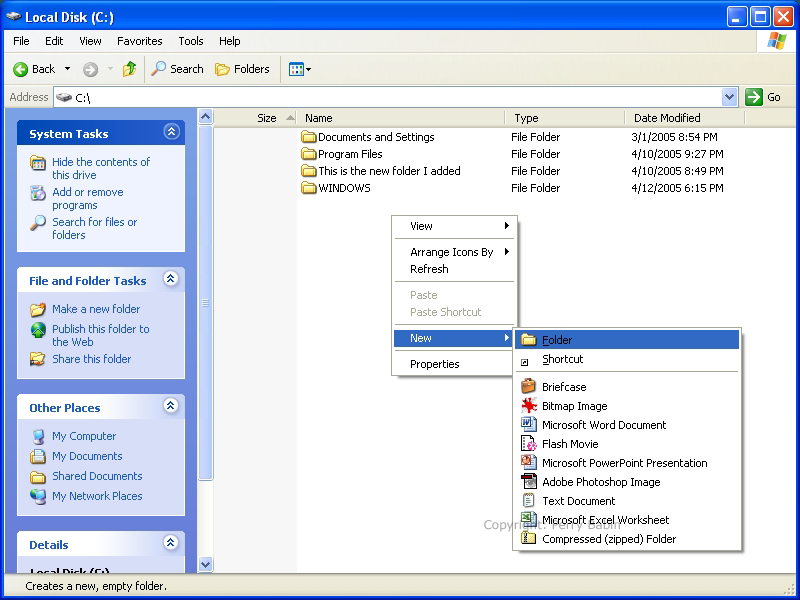Viewport: 800px width, 600px height.
Task: Sort by the Type column header
Action: (x=565, y=118)
